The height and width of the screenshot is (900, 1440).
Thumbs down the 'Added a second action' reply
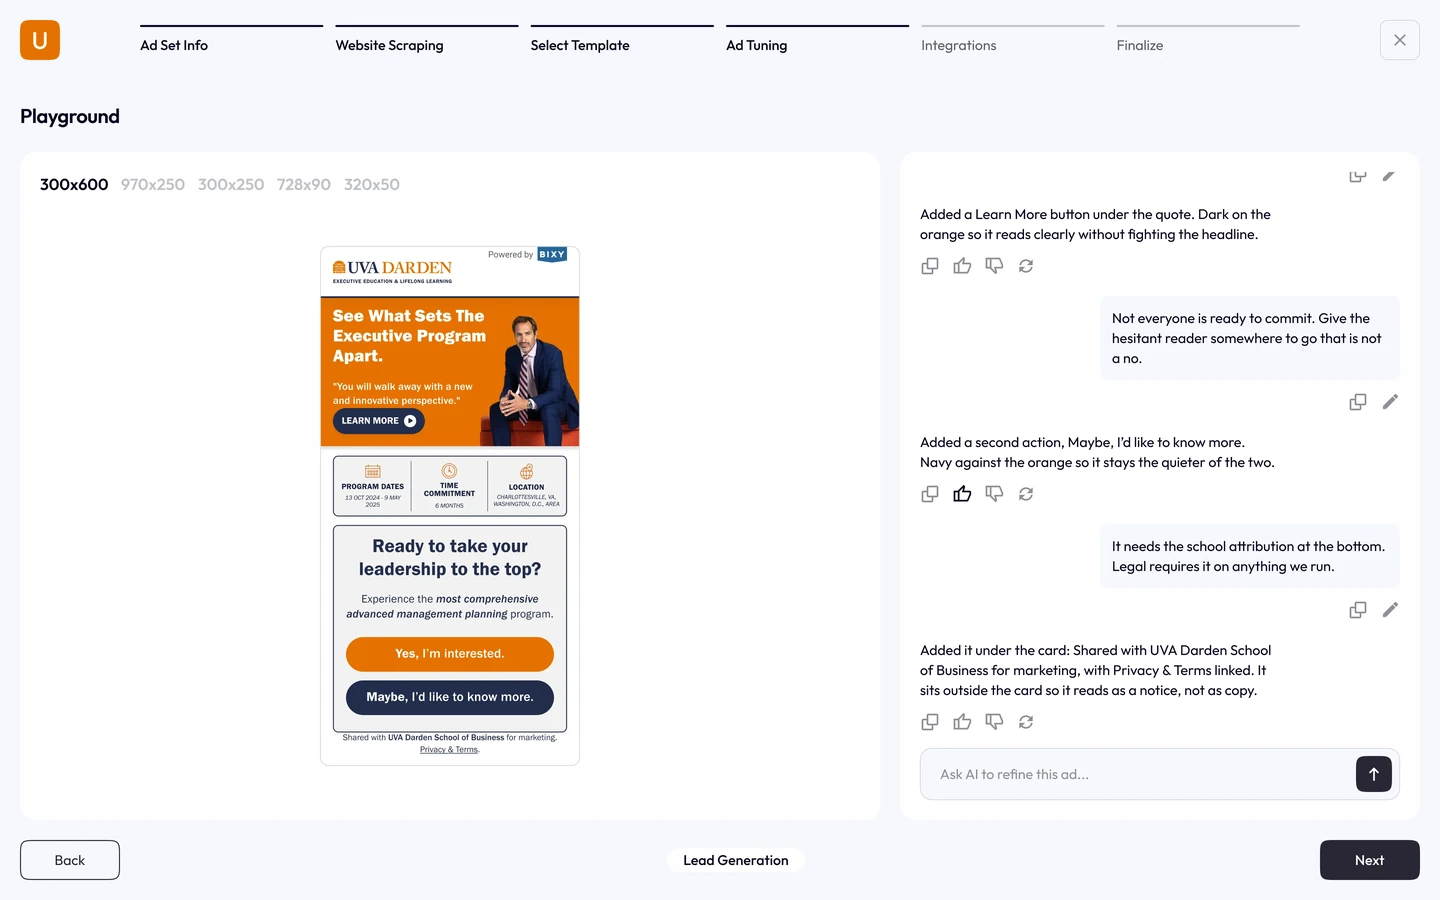point(994,494)
